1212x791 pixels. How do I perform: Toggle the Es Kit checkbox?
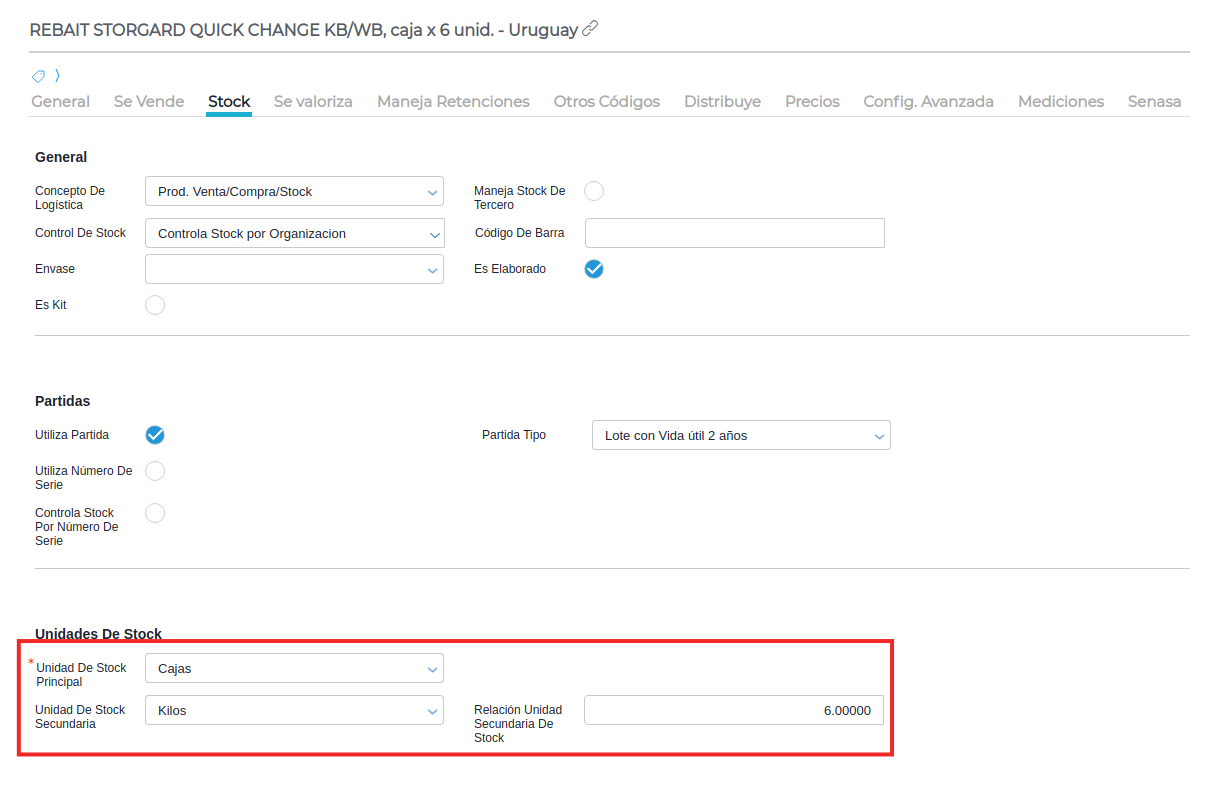coord(155,305)
